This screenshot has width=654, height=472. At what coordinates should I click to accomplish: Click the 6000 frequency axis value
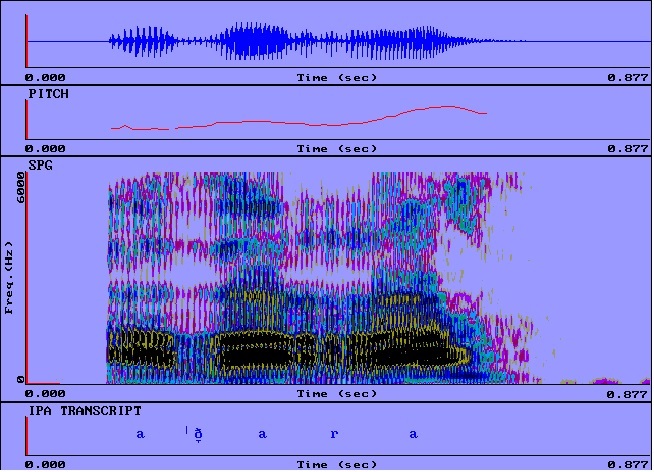pyautogui.click(x=20, y=188)
